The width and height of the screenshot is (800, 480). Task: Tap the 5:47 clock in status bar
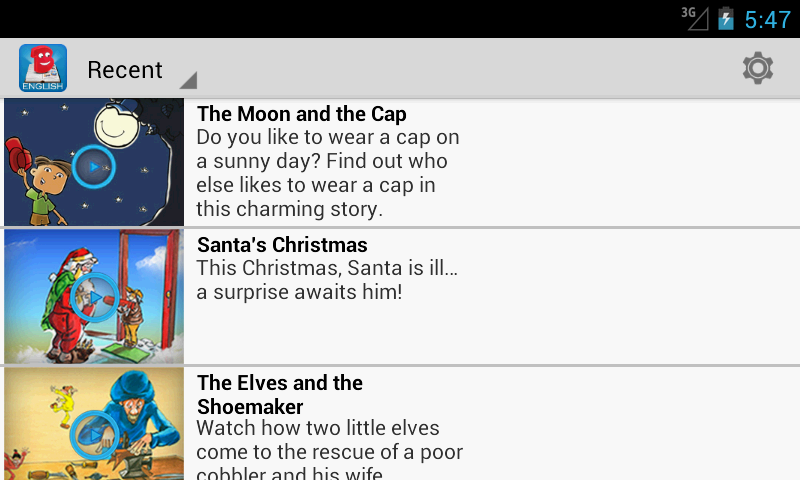tap(768, 20)
